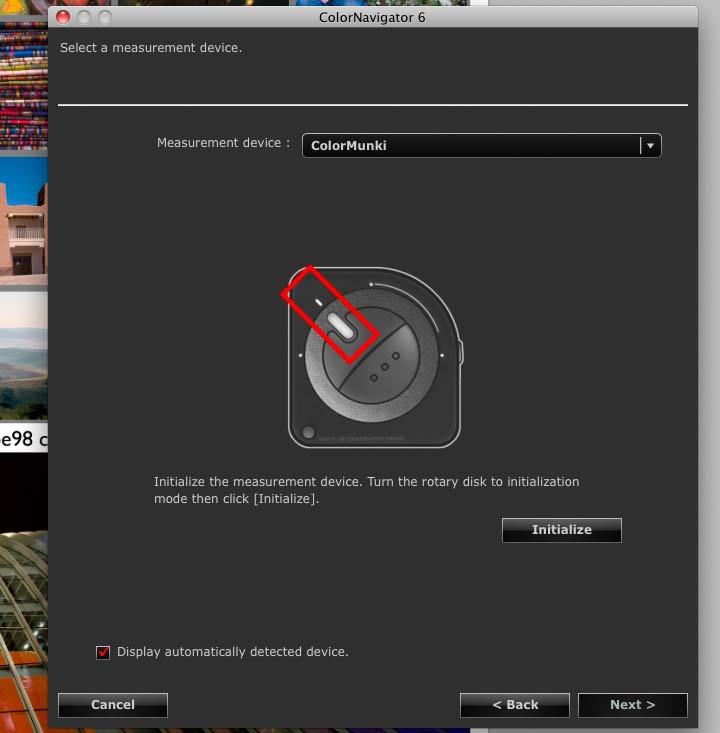Close the ColorNavigator 6 window
720x733 pixels.
click(63, 17)
